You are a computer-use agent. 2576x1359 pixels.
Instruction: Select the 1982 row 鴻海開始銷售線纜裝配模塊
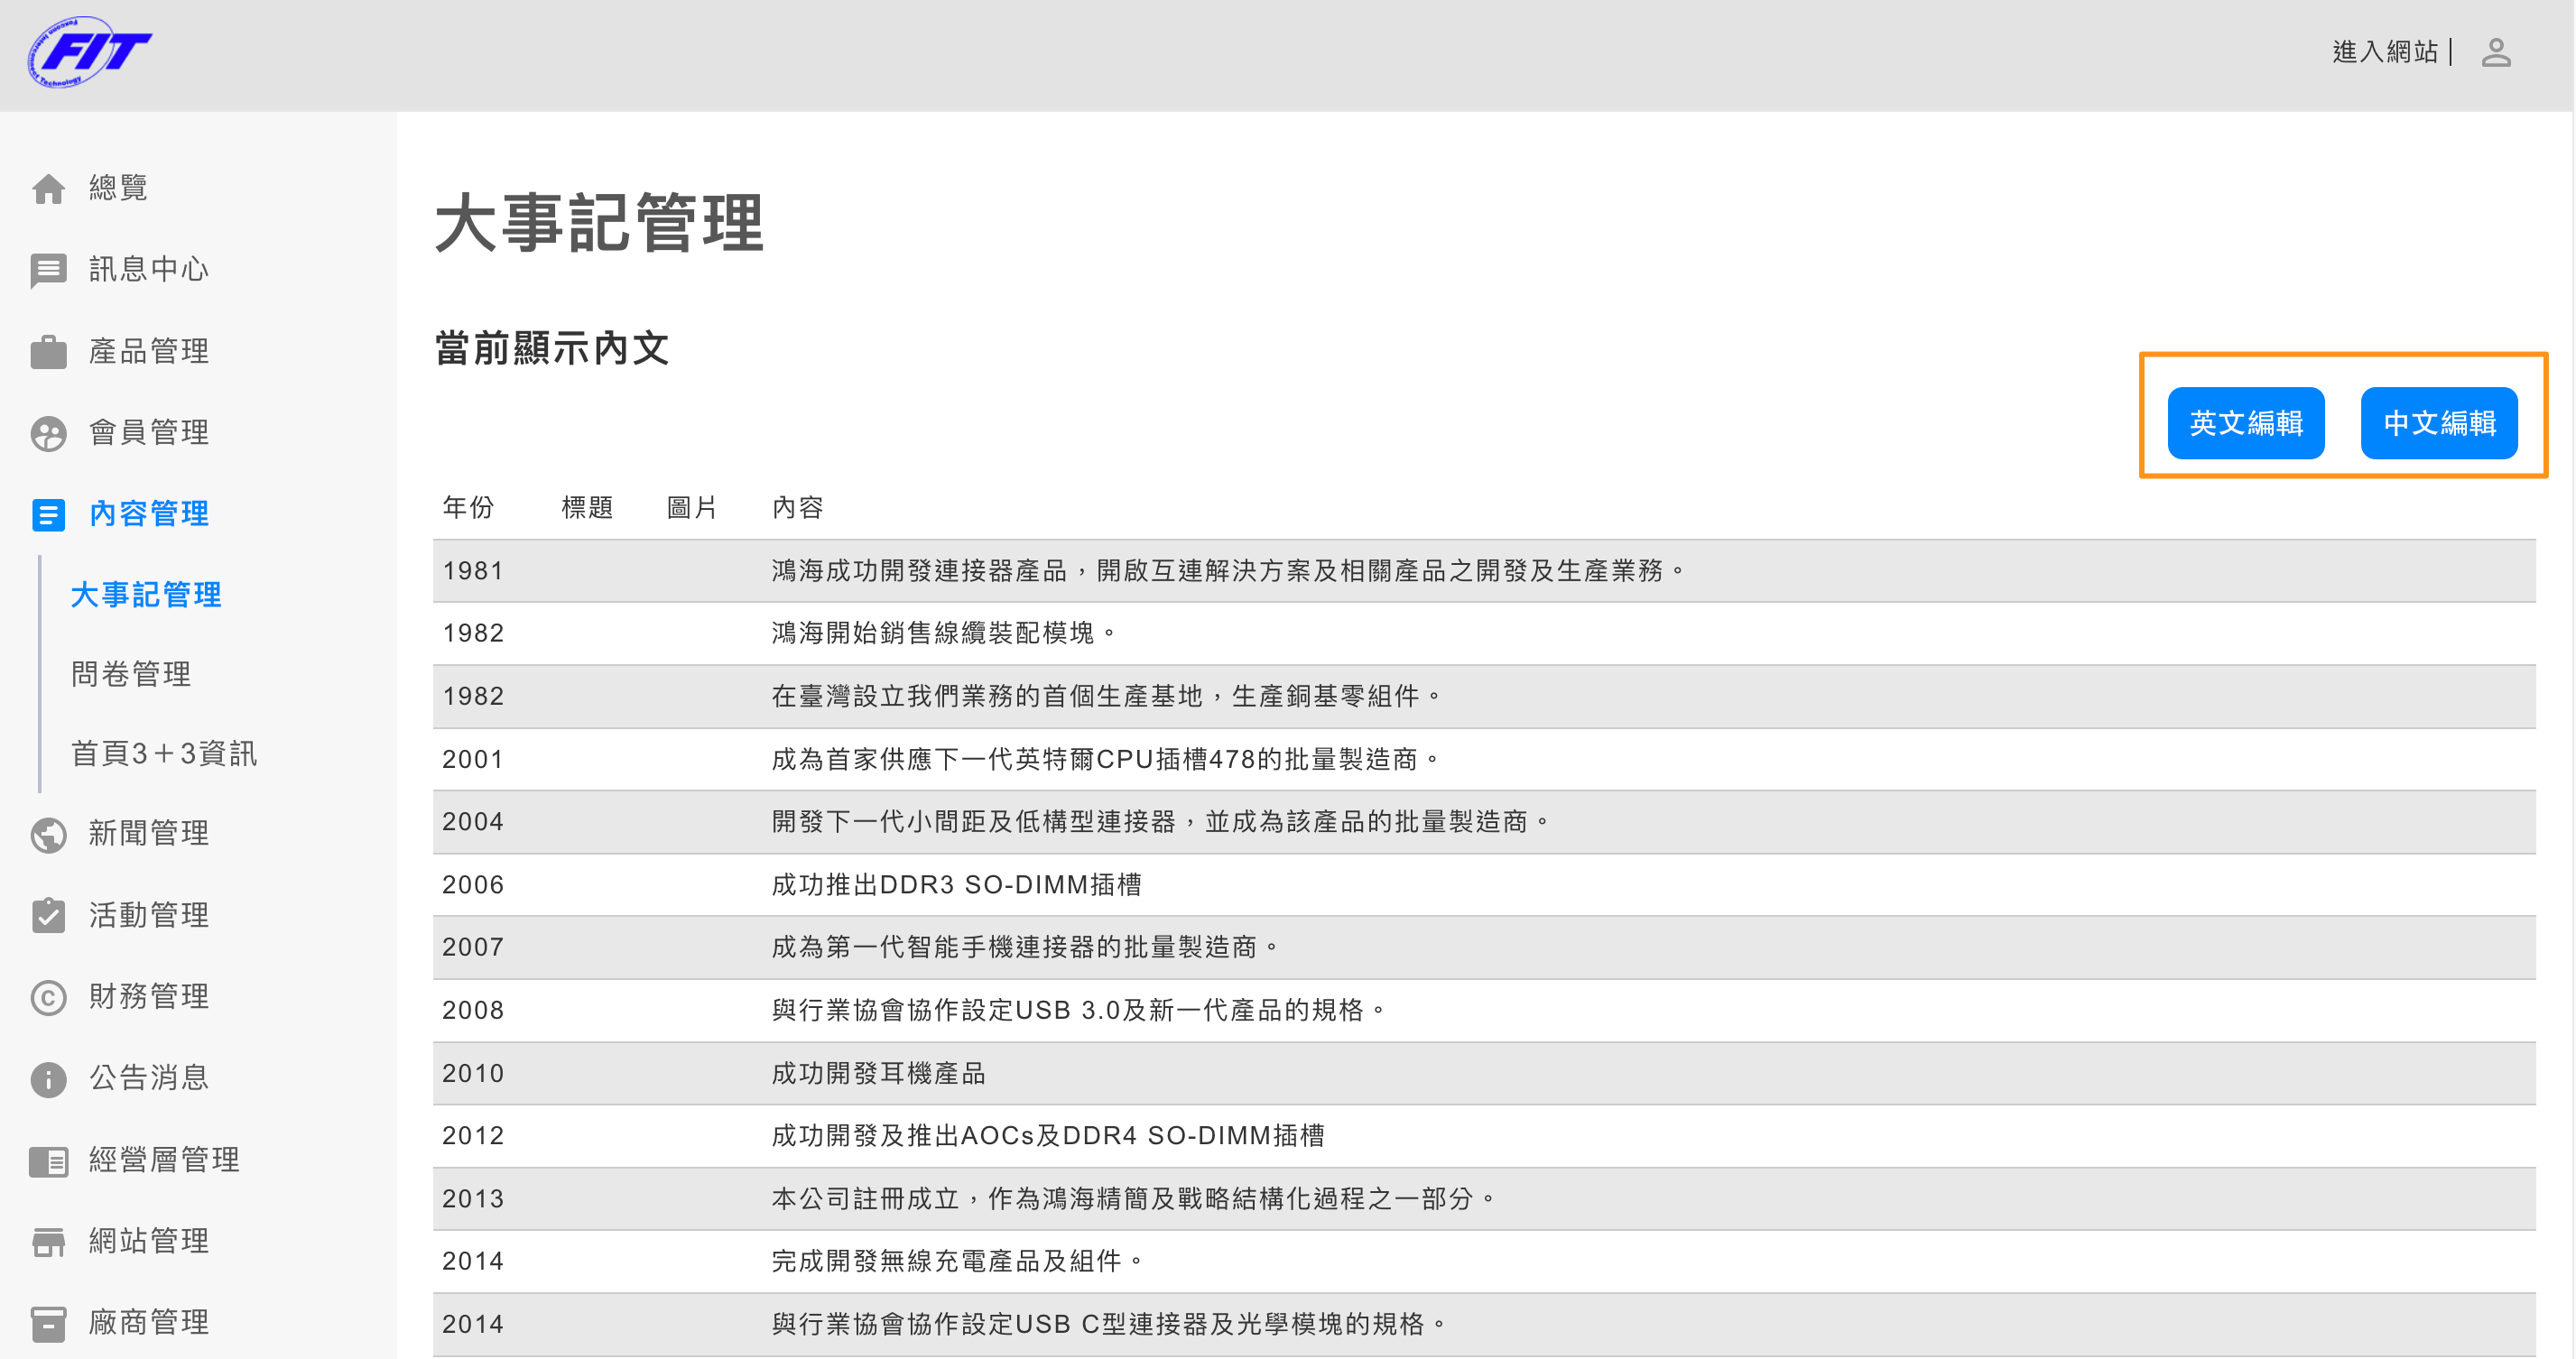pos(1484,634)
